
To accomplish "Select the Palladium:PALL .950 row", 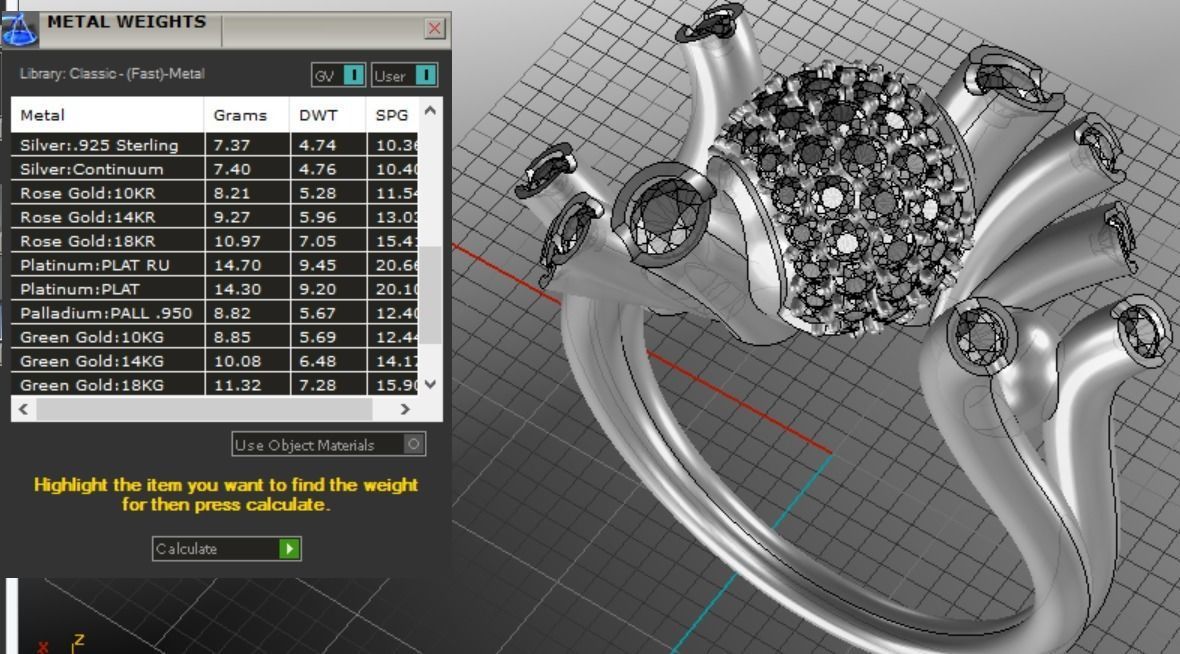I will pyautogui.click(x=214, y=314).
